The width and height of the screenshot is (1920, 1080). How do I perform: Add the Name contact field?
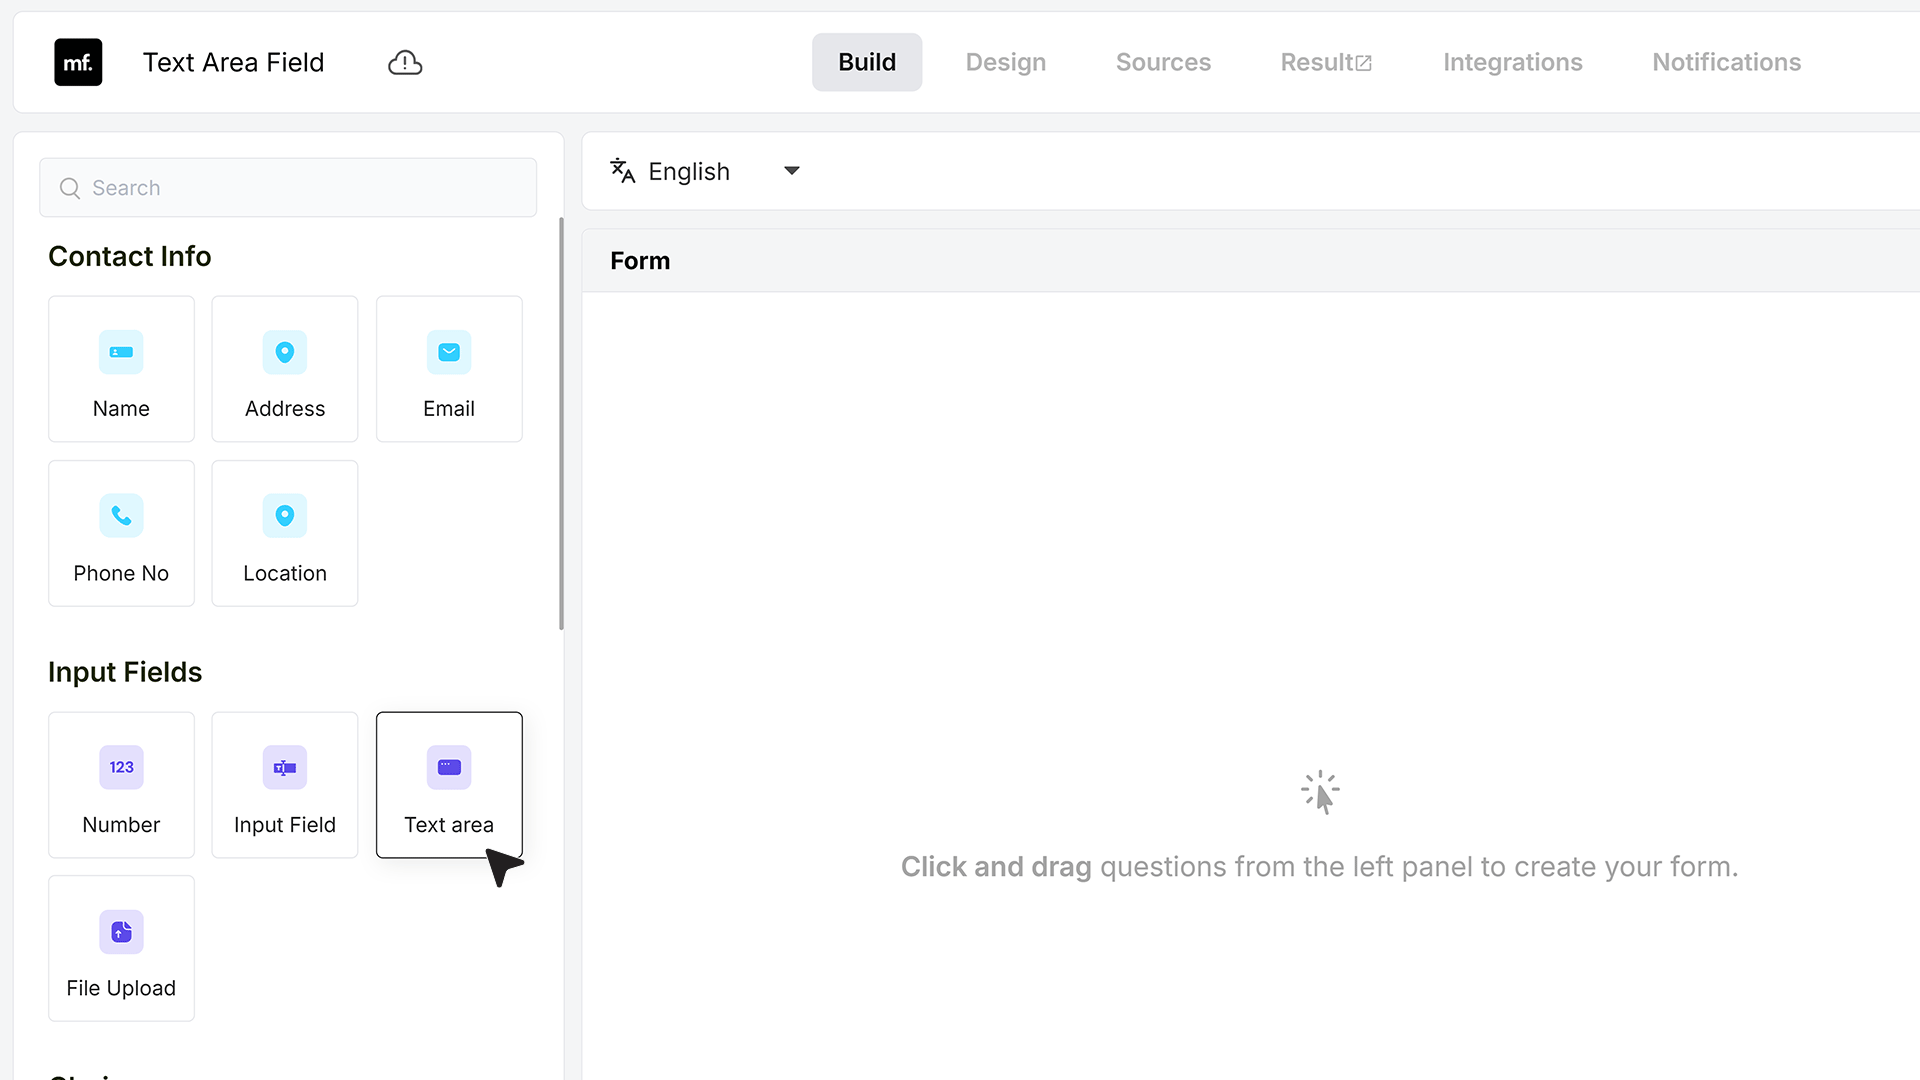click(121, 369)
